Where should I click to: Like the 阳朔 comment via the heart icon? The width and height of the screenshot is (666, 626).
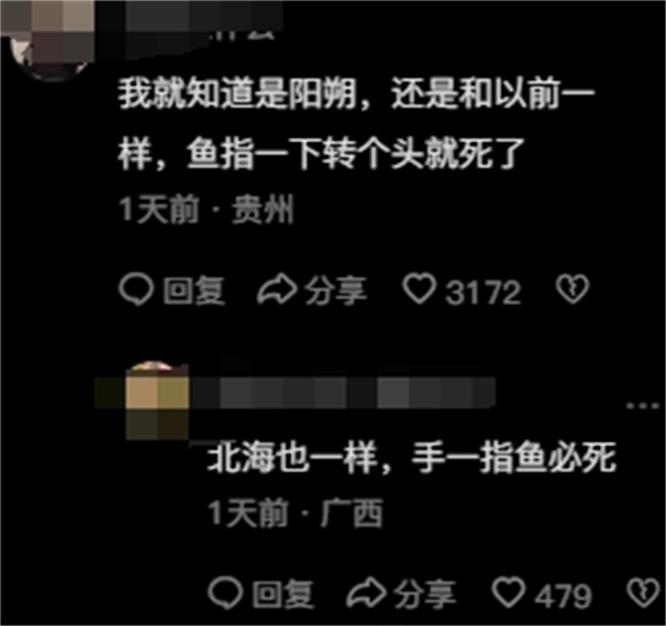419,289
